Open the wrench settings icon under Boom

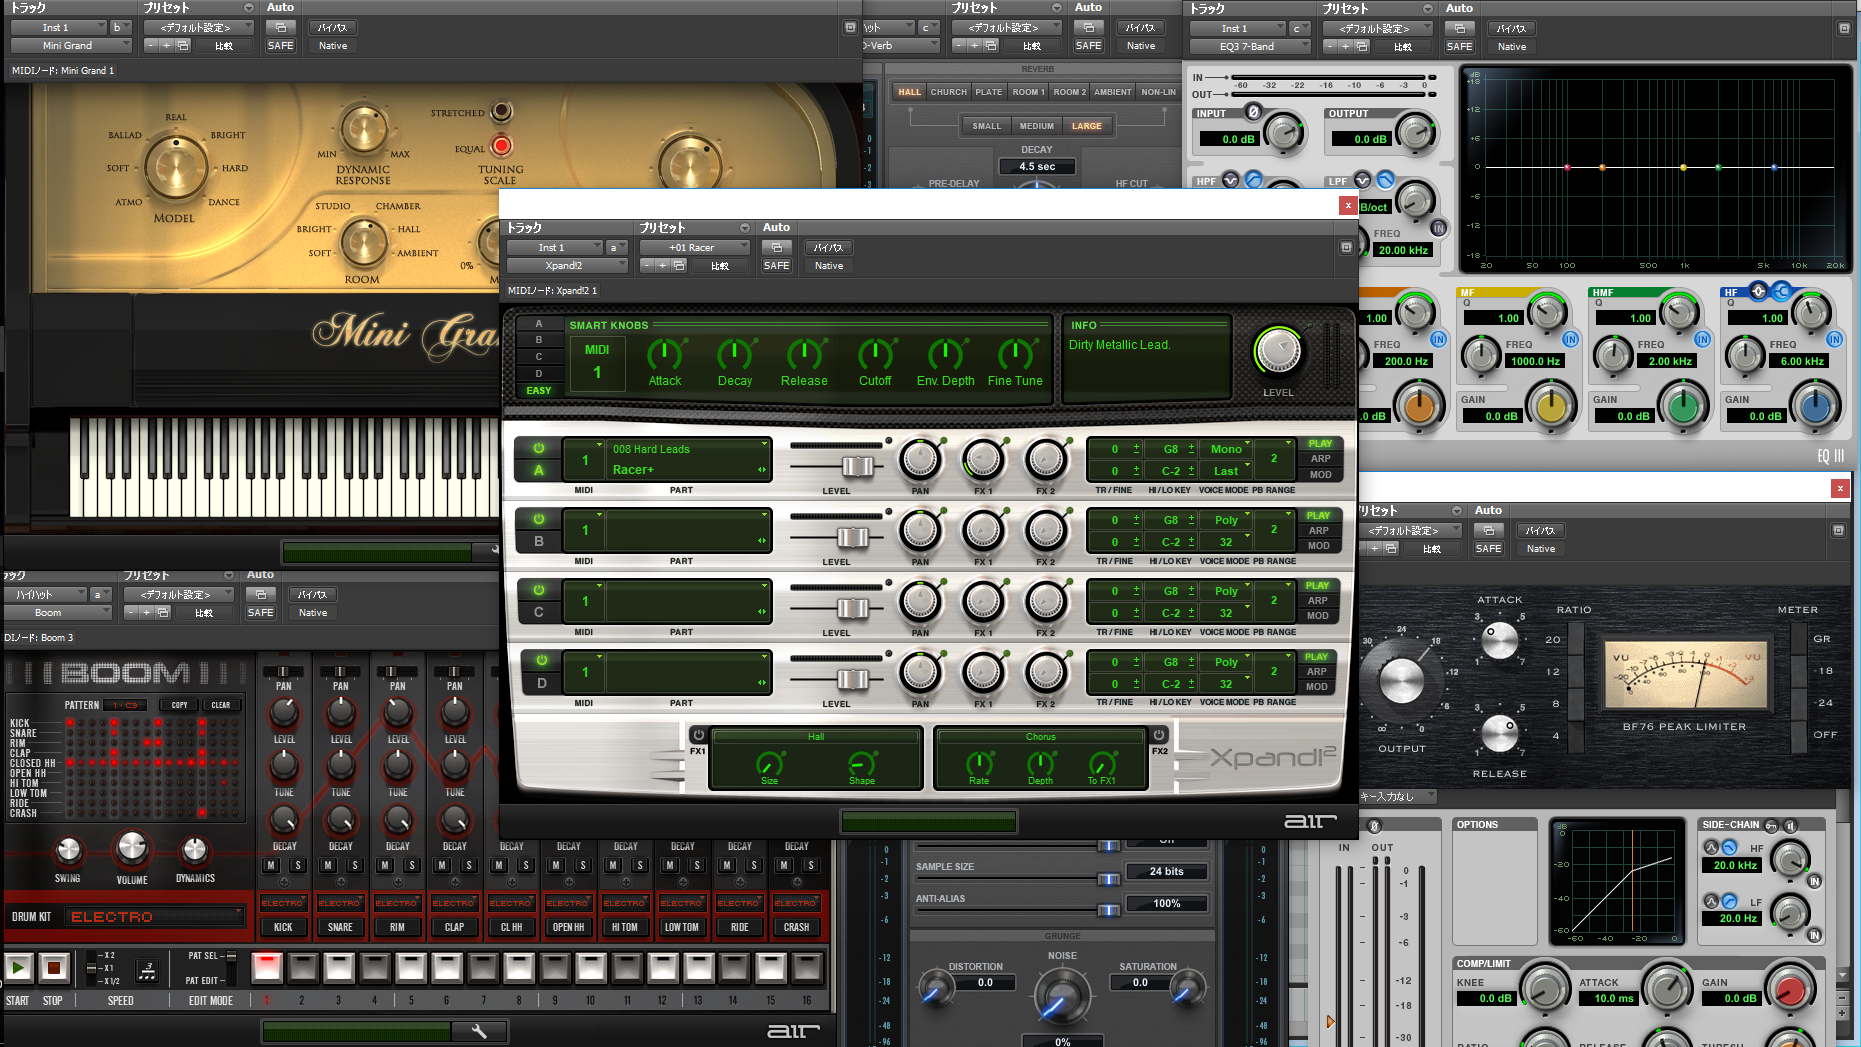tap(479, 1031)
